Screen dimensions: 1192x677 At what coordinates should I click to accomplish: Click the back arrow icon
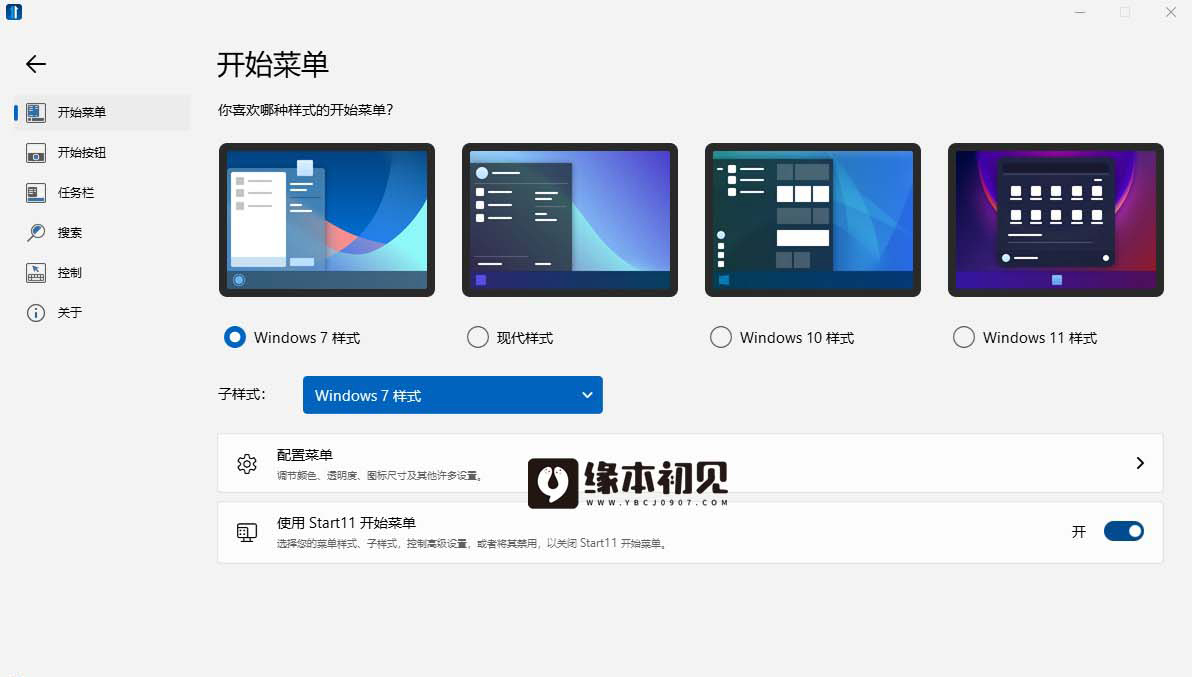pyautogui.click(x=36, y=64)
